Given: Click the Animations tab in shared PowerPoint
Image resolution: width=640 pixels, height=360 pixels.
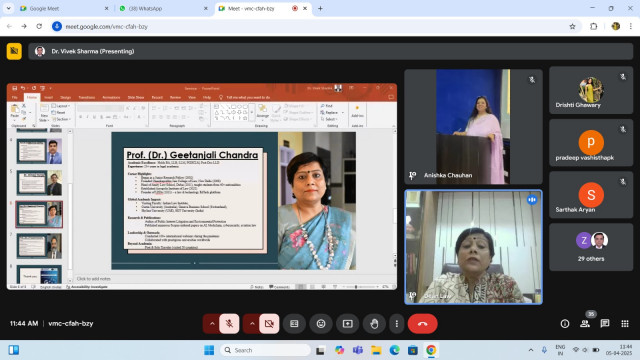Looking at the screenshot, I should click(111, 98).
